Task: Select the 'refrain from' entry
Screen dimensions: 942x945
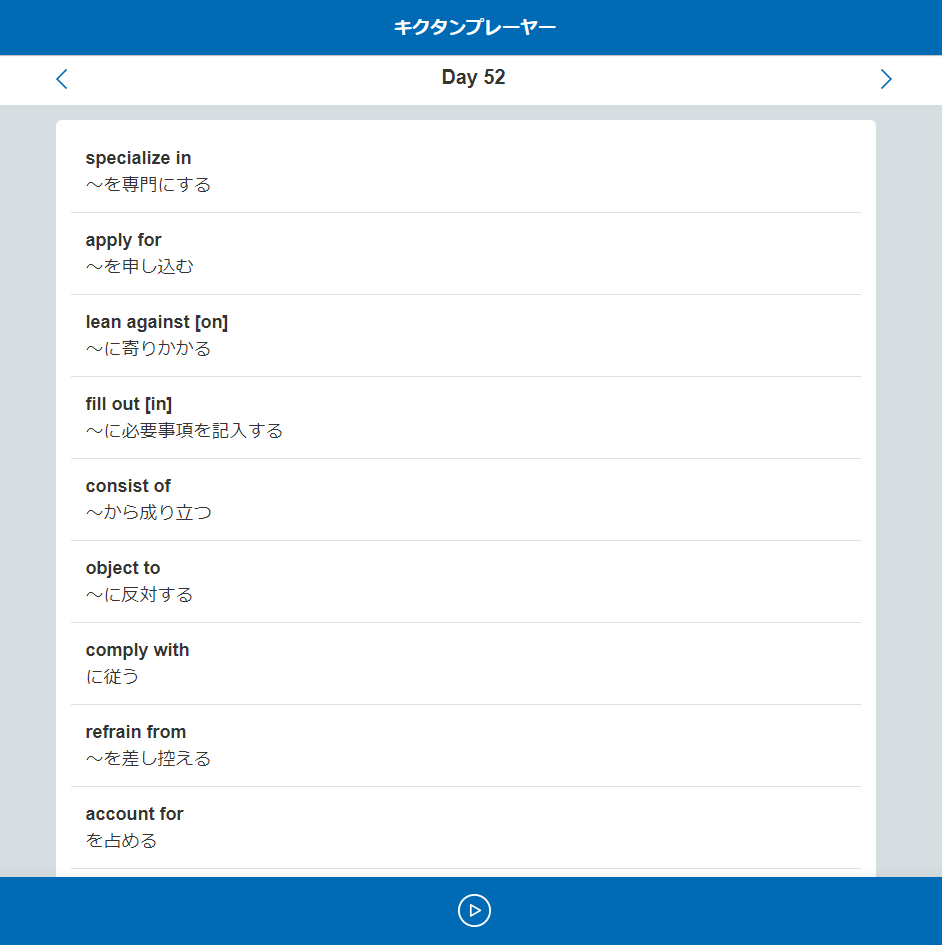Action: click(136, 732)
